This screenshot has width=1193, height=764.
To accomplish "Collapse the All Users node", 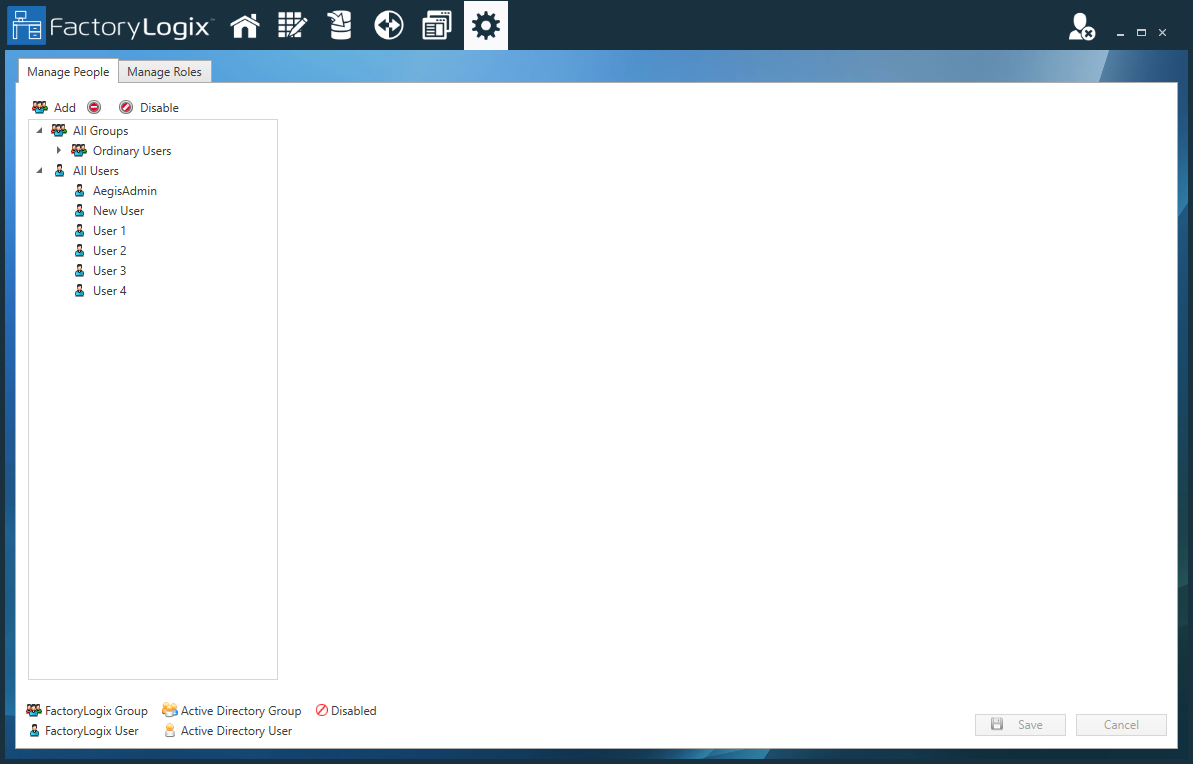I will 40,170.
